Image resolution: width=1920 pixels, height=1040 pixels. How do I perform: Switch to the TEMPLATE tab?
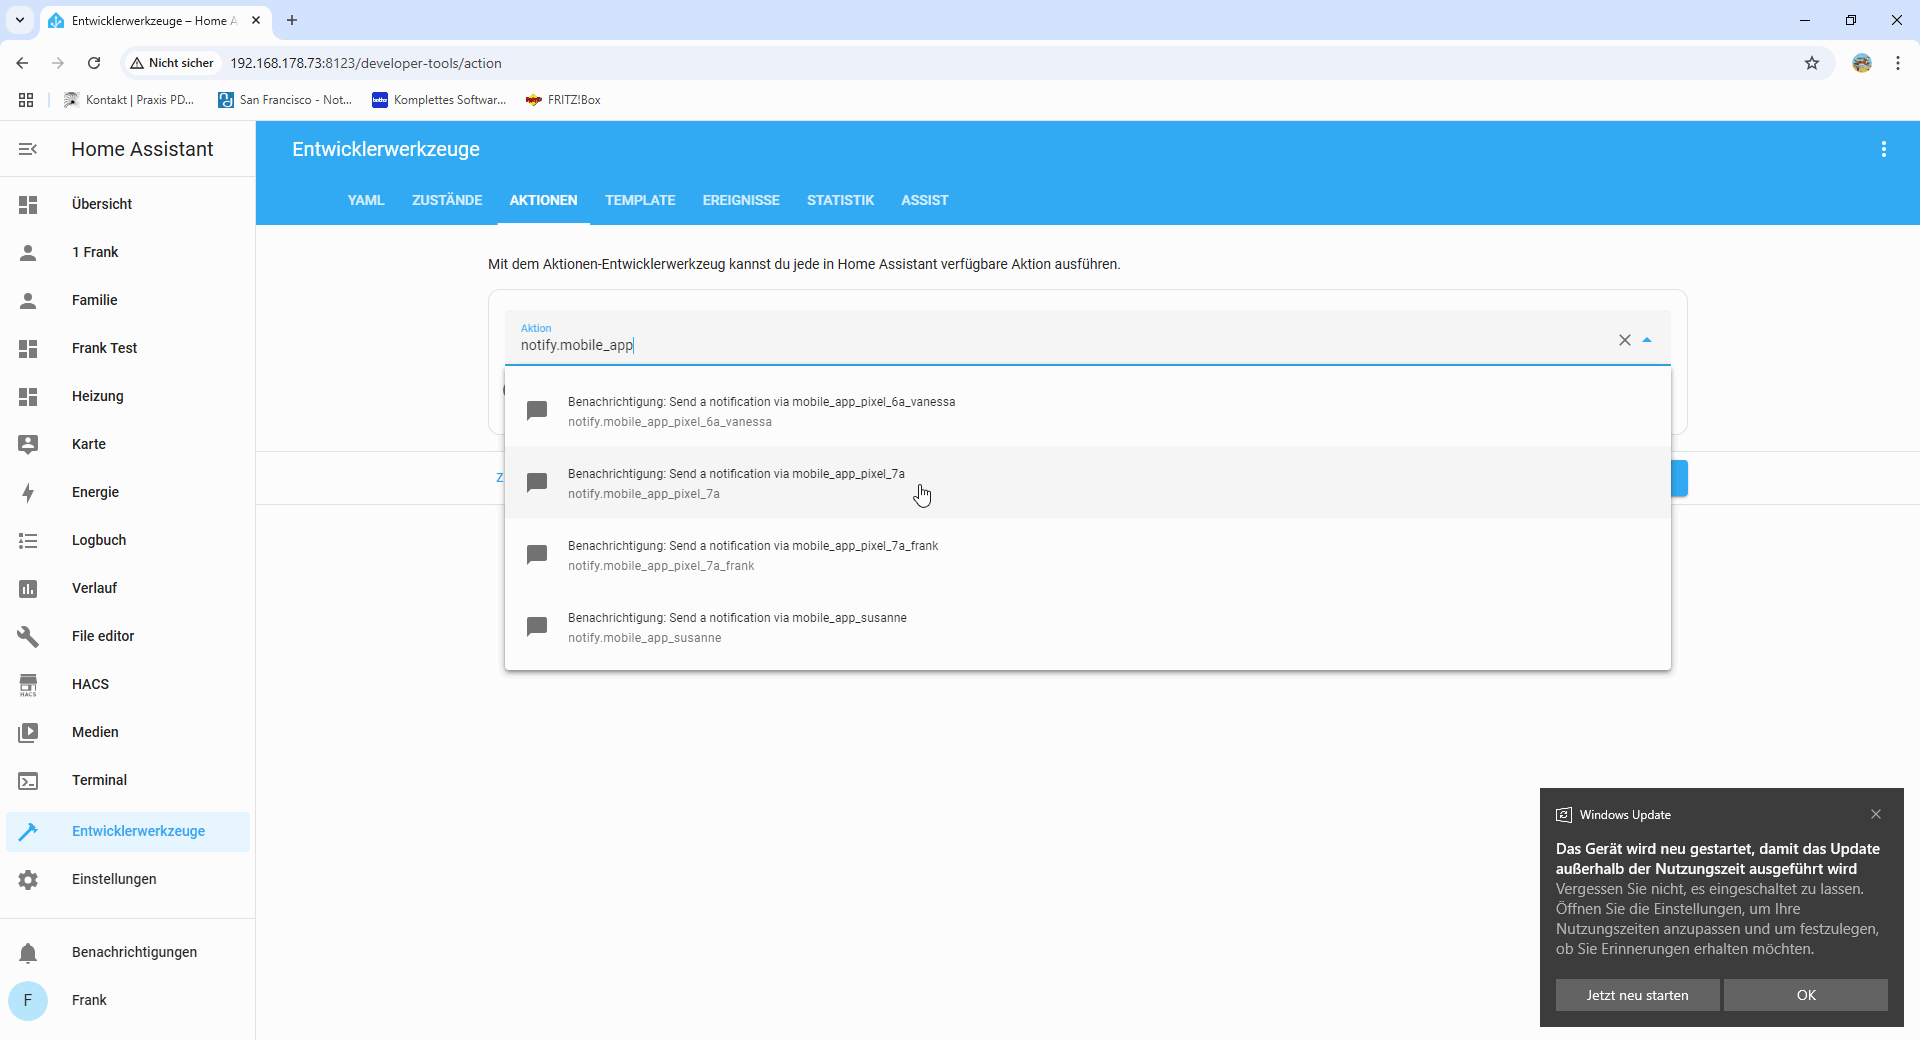click(640, 200)
